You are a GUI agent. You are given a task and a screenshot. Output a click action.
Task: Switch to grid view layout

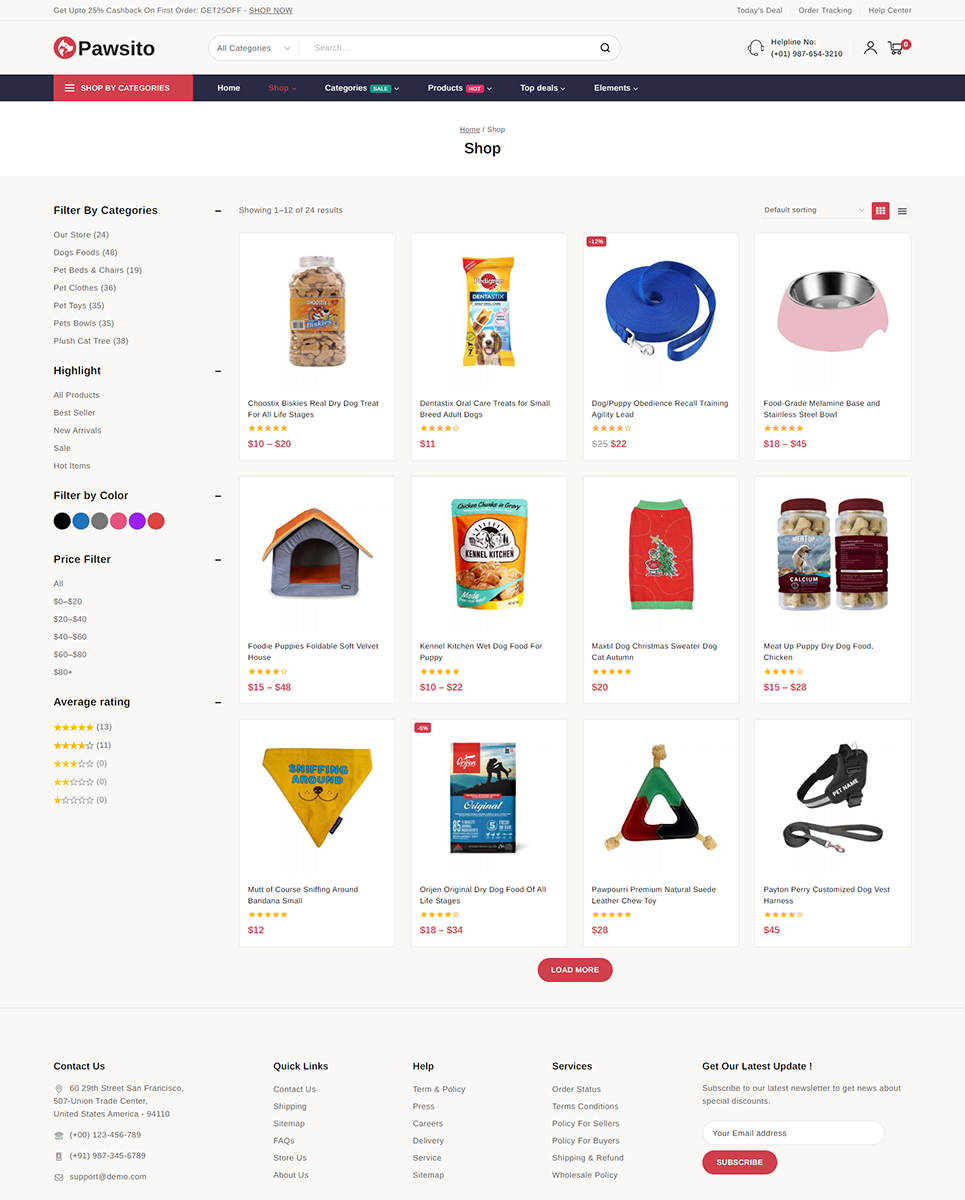click(880, 210)
